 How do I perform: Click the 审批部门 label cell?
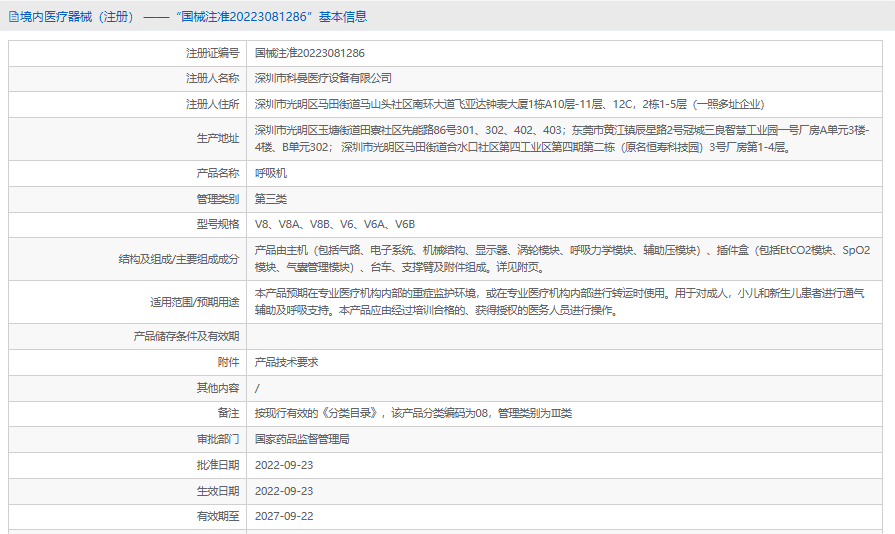click(x=127, y=439)
